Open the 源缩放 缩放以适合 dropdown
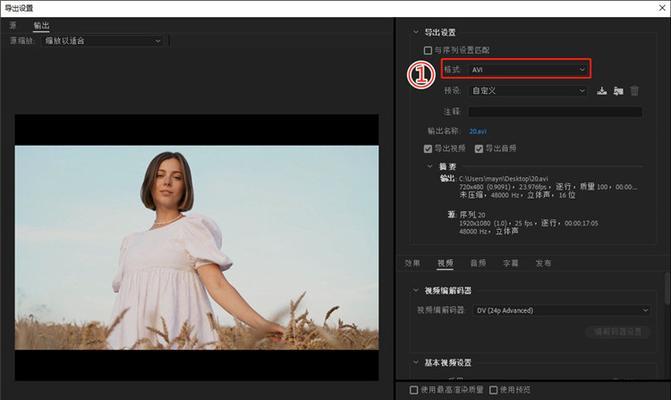Viewport: 671px width, 400px height. [103, 41]
